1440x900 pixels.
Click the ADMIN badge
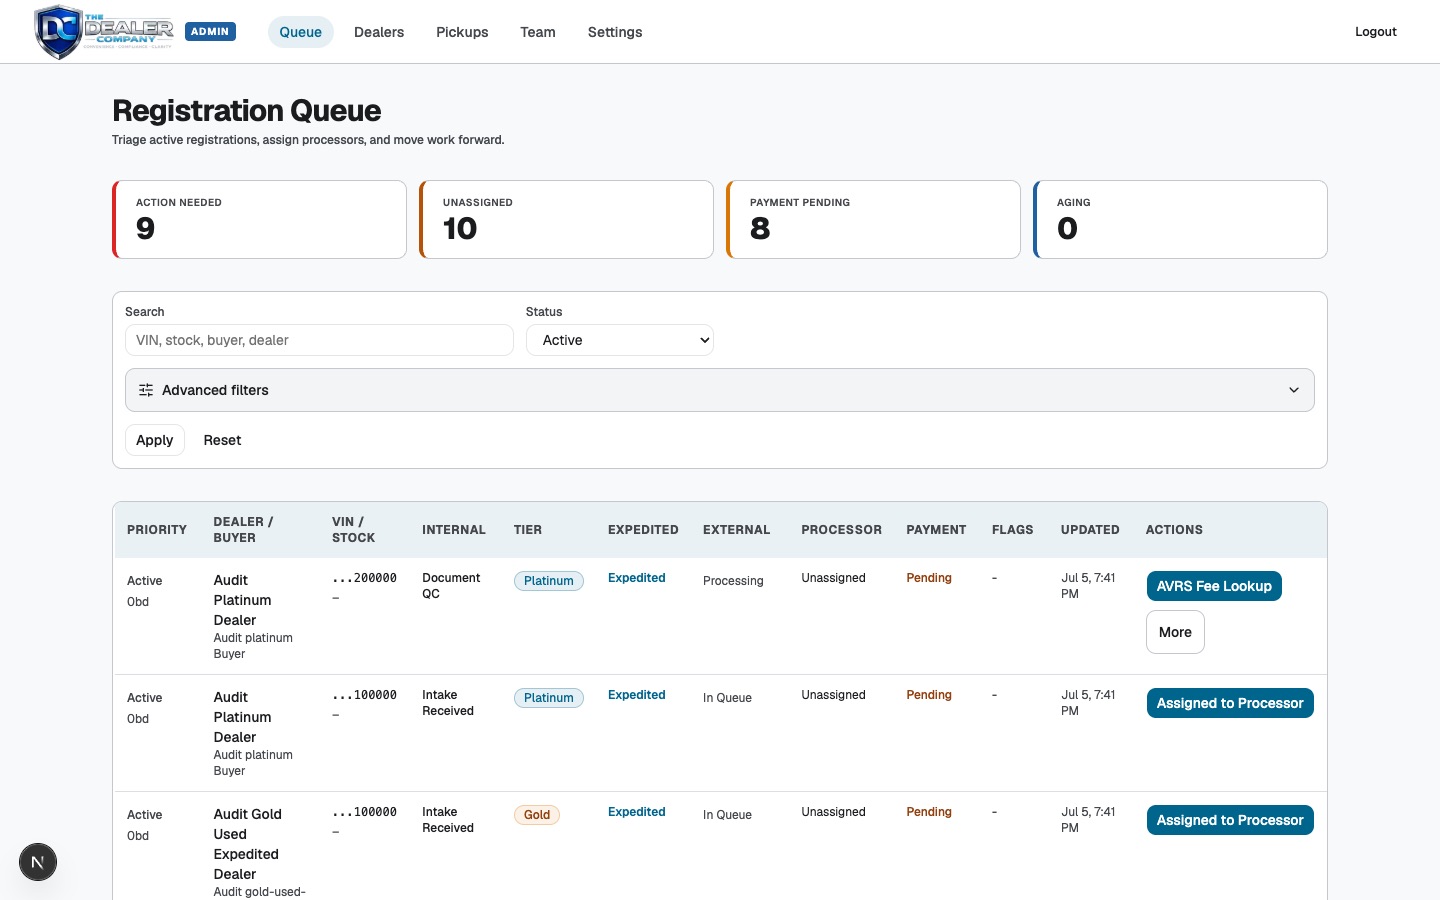[210, 31]
